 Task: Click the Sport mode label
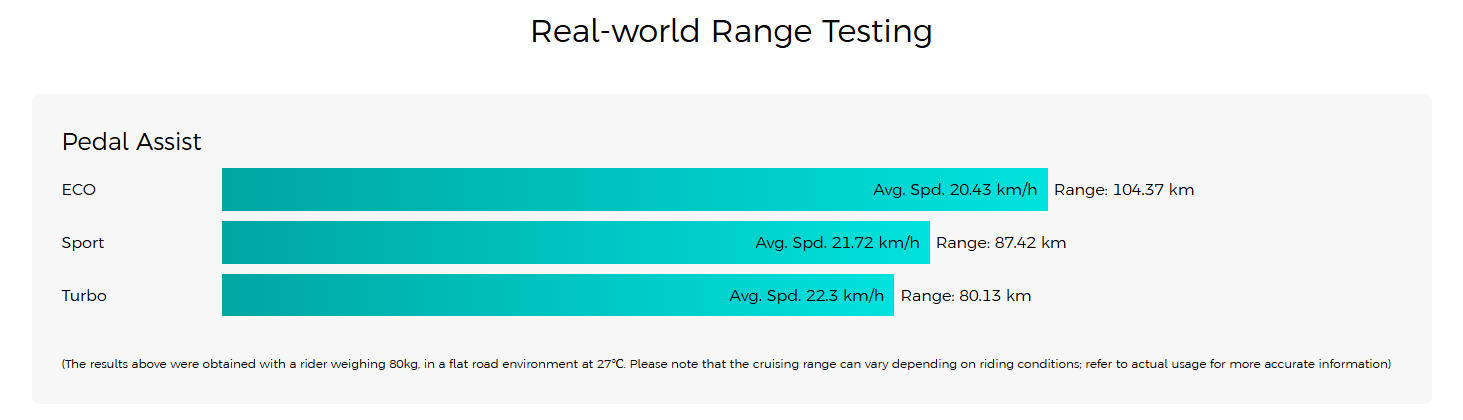click(x=83, y=243)
